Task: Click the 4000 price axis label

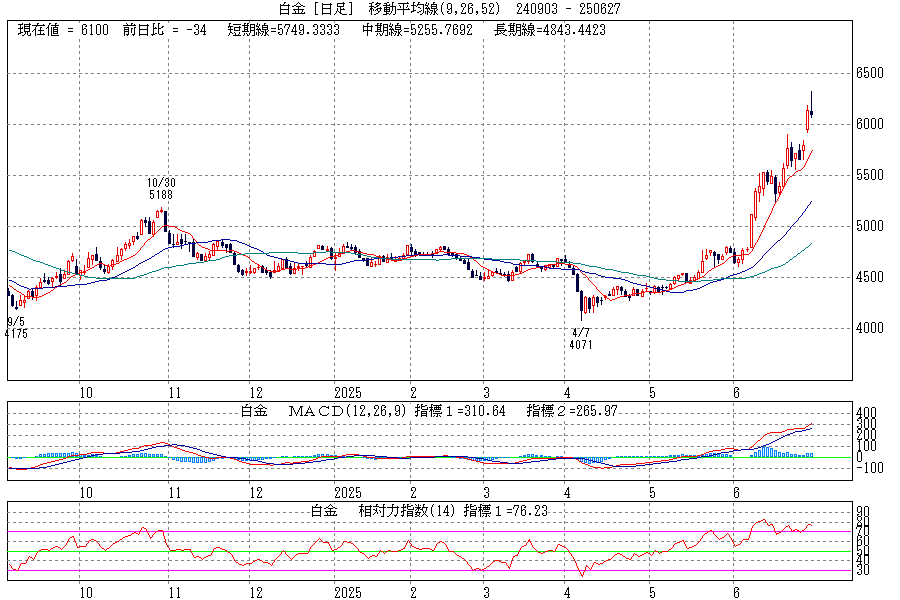Action: point(868,328)
